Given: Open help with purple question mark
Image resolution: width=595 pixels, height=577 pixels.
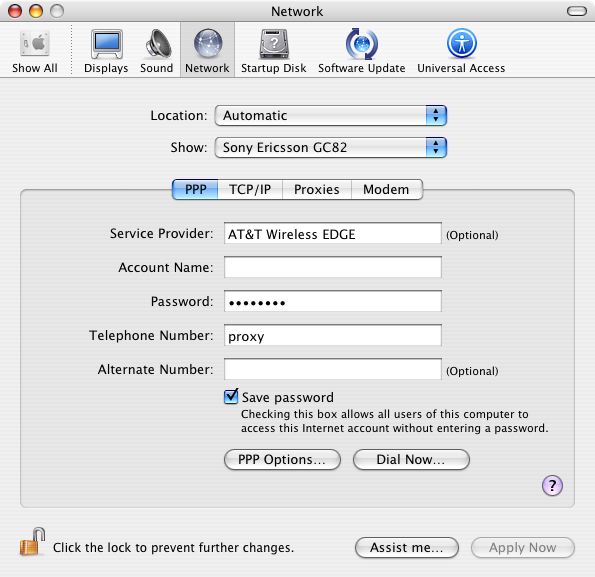Looking at the screenshot, I should (552, 485).
